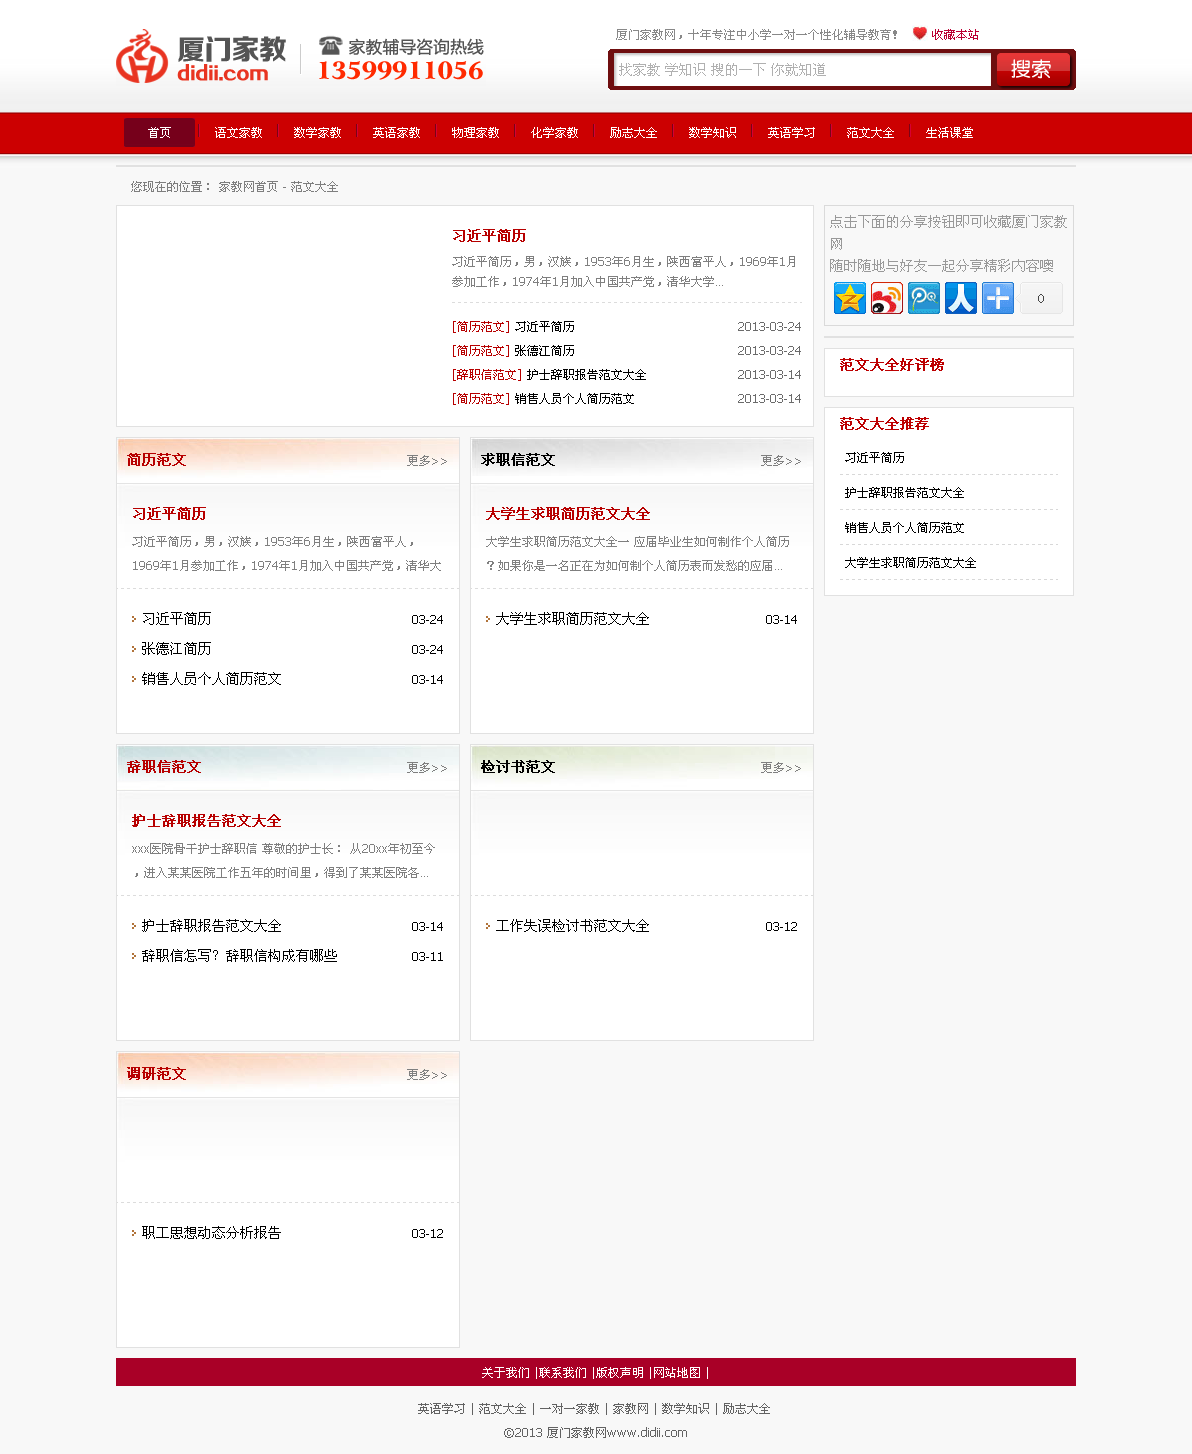Share to Renren with the 人 icon
The image size is (1192, 1454).
click(960, 298)
